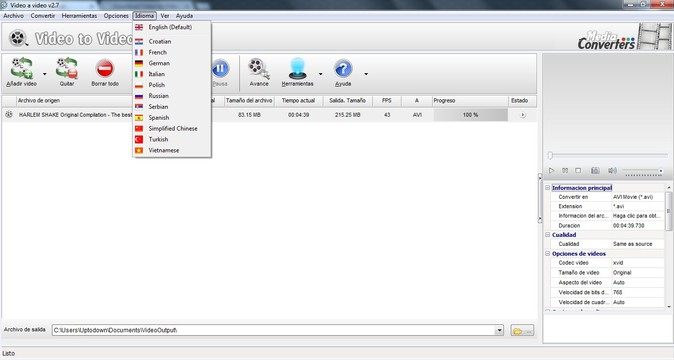Select the HARLEM SHAKE file row
The image size is (674, 360).
[269, 115]
